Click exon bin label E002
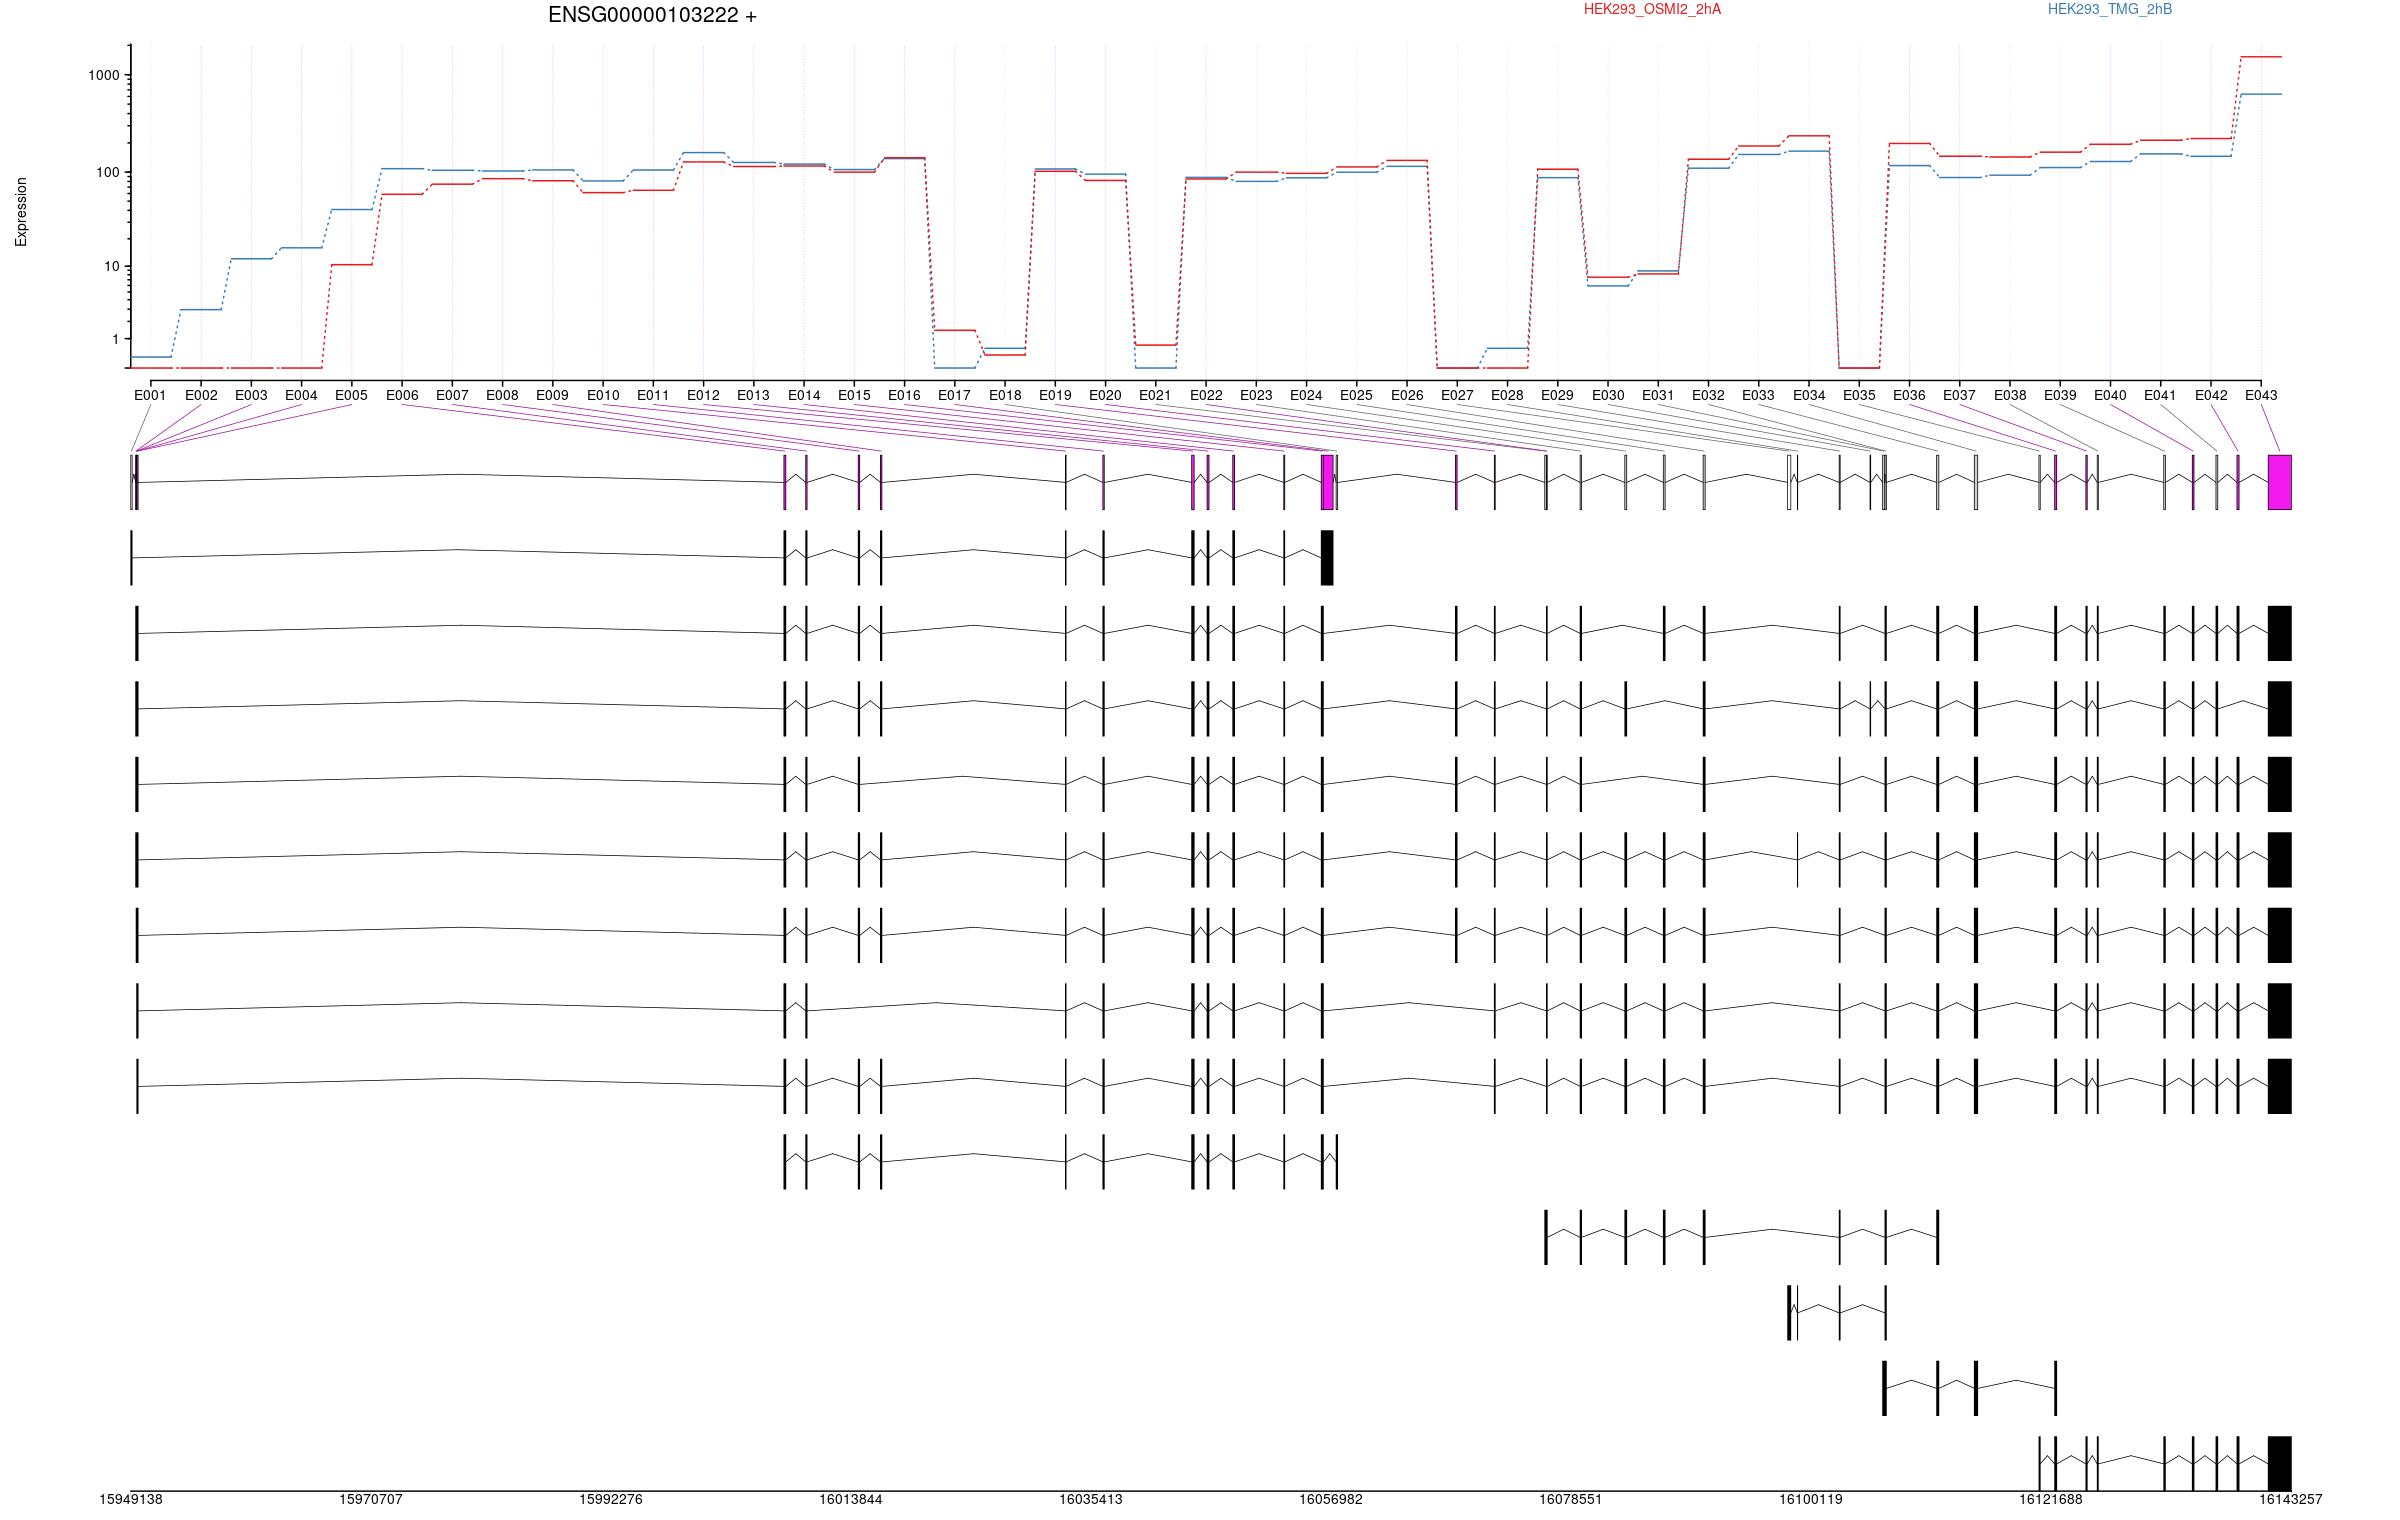The width and height of the screenshot is (2400, 1520). 201,395
